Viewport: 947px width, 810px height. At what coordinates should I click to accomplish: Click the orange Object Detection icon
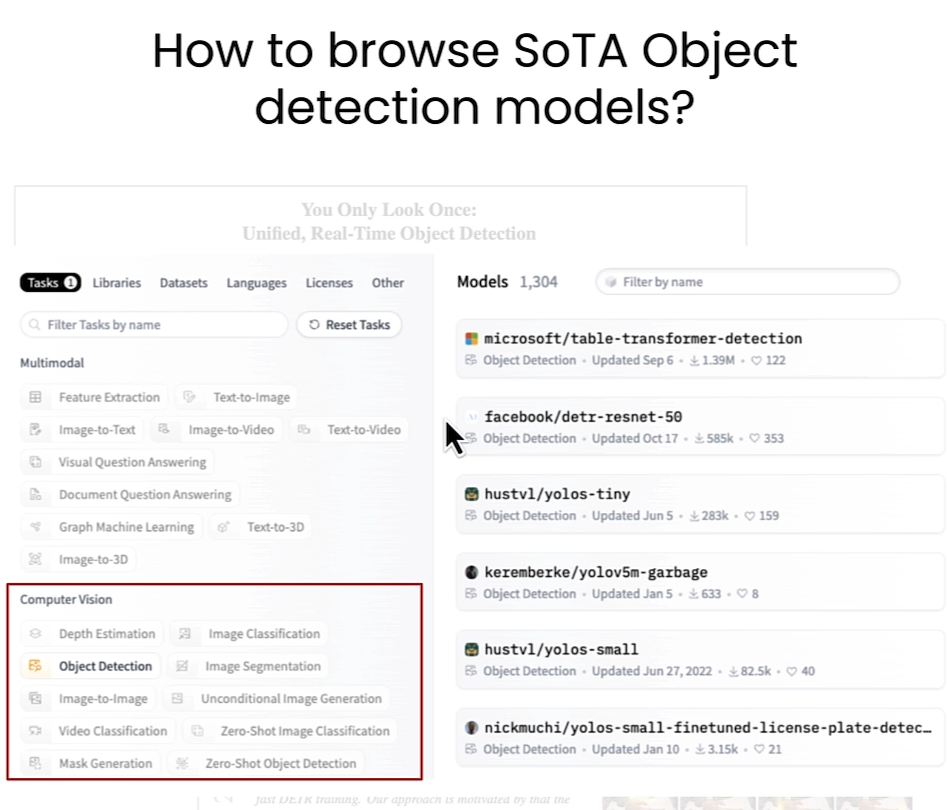point(36,666)
